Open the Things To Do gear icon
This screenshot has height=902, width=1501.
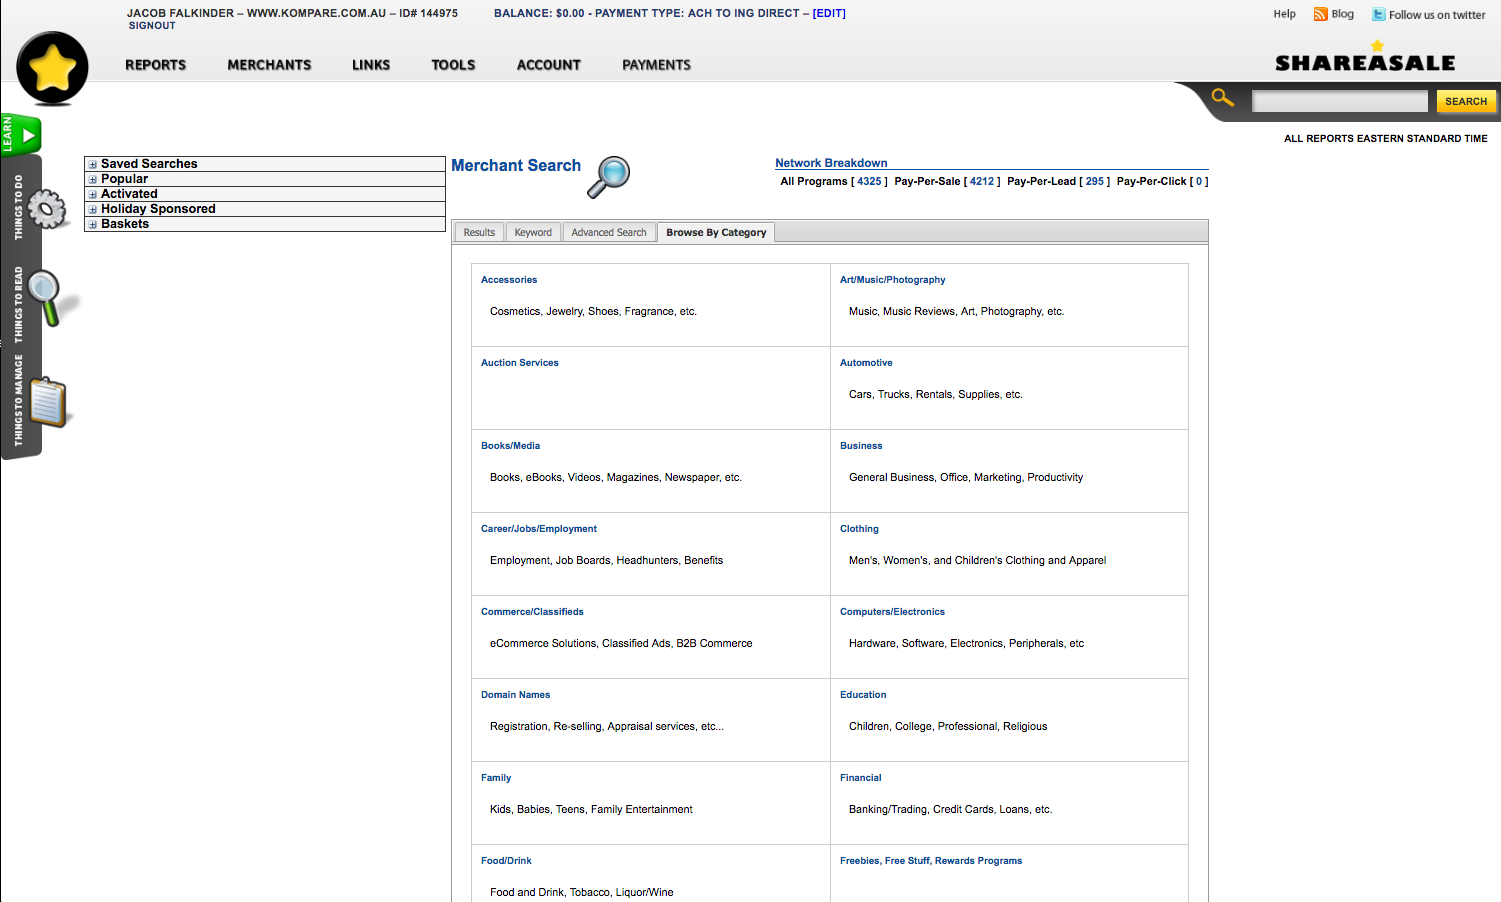click(46, 209)
